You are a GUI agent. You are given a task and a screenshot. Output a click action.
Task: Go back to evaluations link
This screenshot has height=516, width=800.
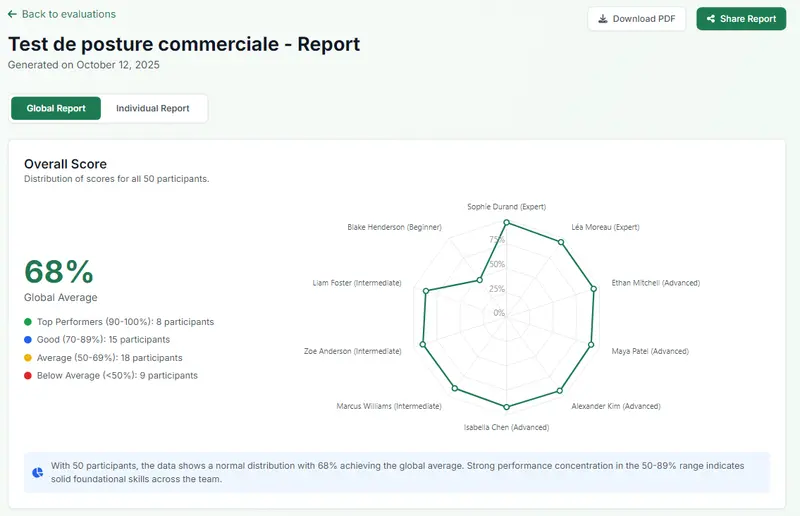pos(68,15)
